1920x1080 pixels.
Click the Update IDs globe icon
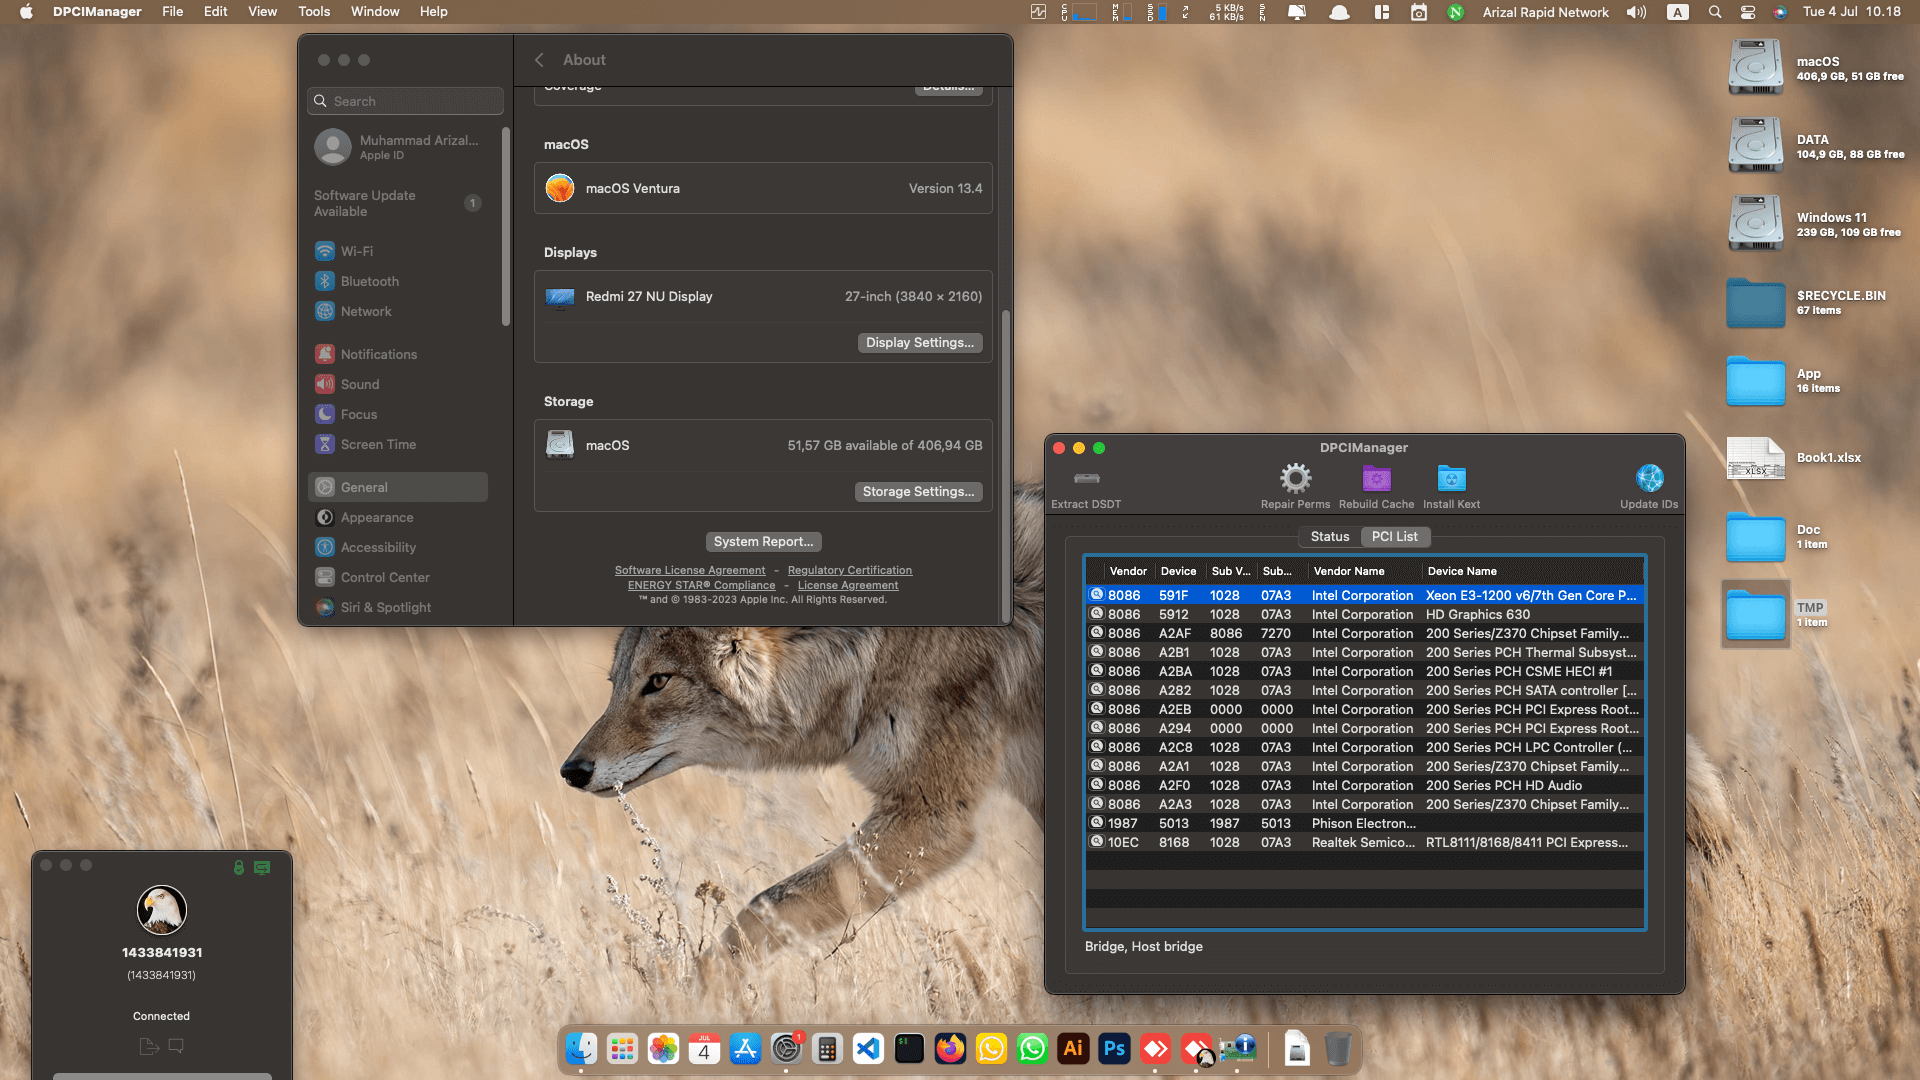click(1649, 478)
